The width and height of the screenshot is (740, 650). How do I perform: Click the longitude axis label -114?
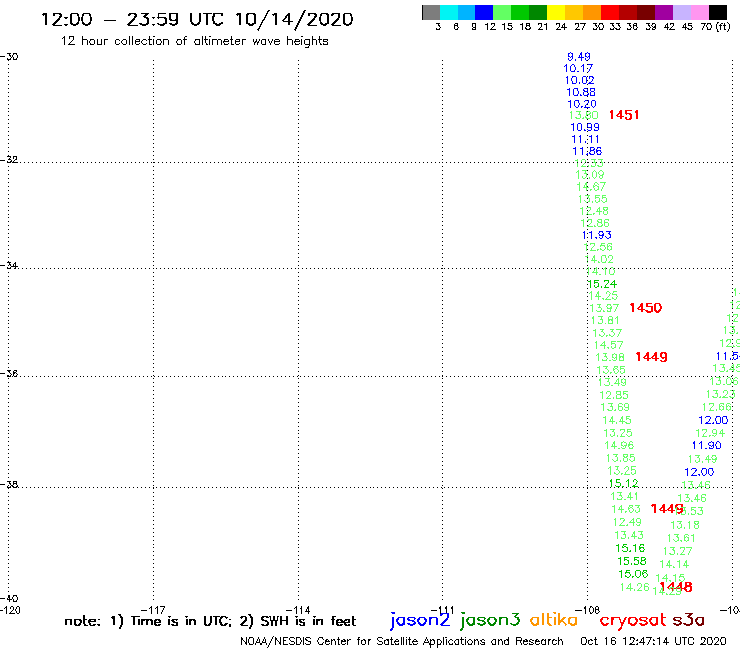coord(298,610)
